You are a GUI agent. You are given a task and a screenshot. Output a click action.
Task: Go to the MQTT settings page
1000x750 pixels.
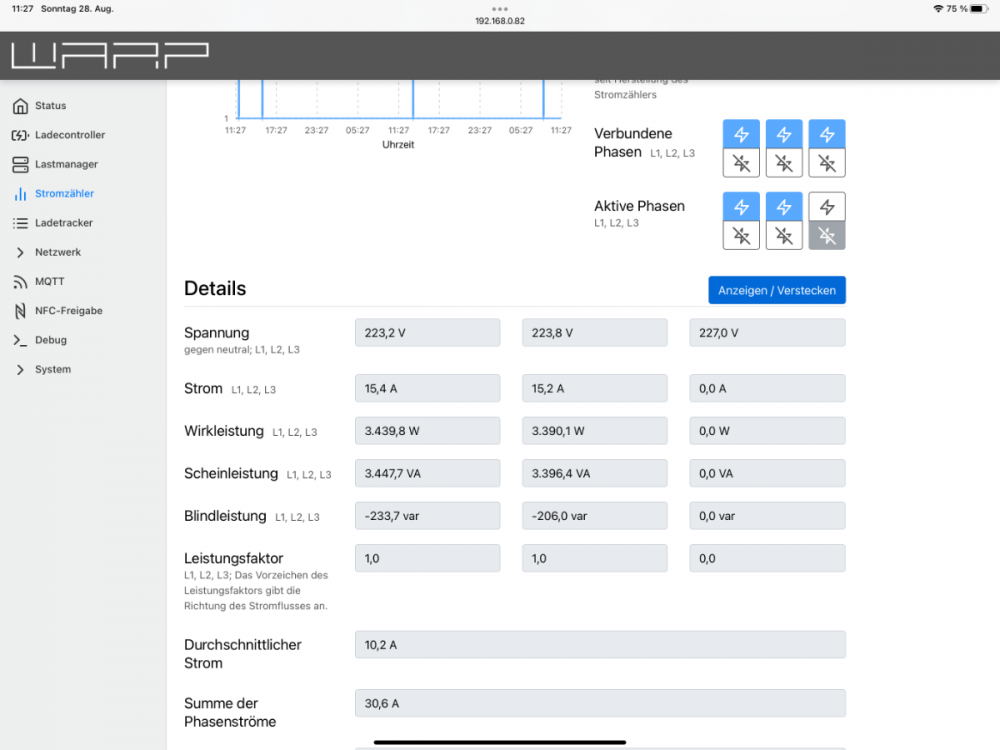[x=49, y=282]
